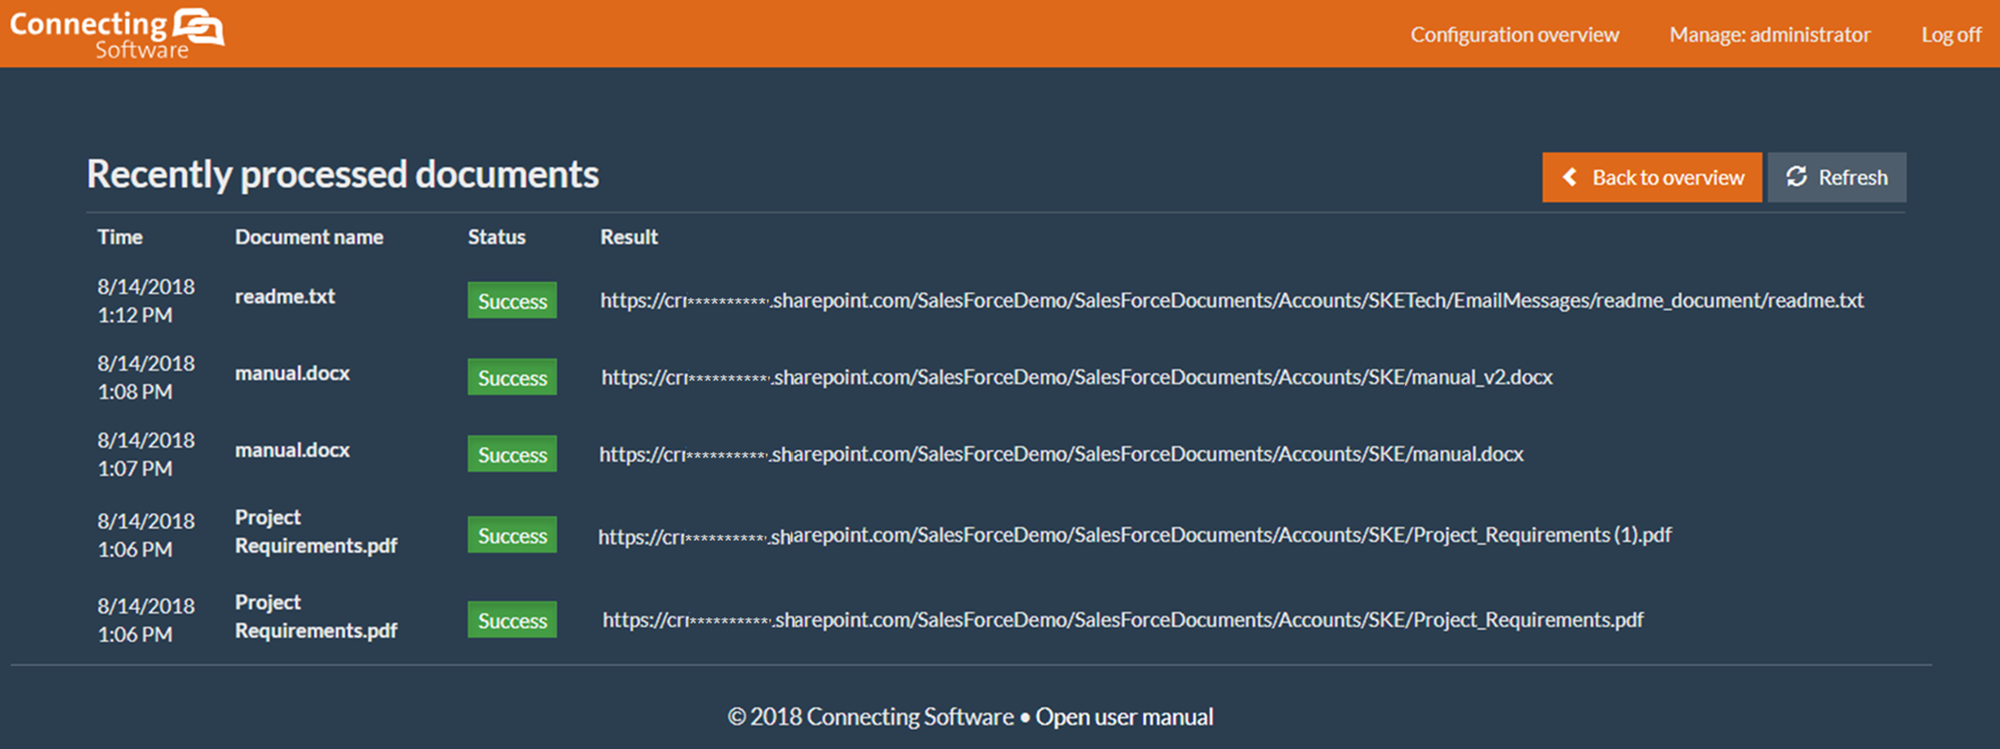2000x749 pixels.
Task: Click the Connecting Software logo
Action: pos(117,33)
